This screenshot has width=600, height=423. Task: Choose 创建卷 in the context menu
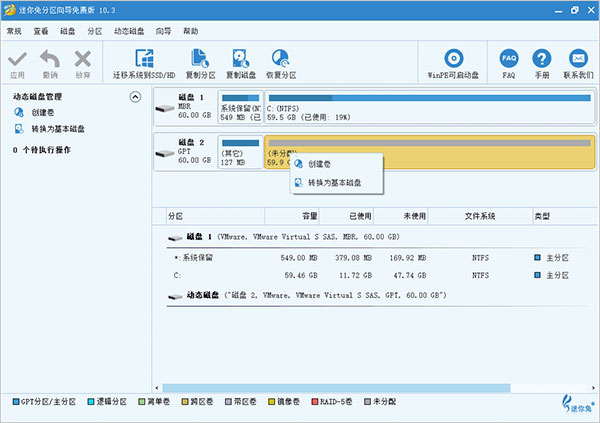337,164
